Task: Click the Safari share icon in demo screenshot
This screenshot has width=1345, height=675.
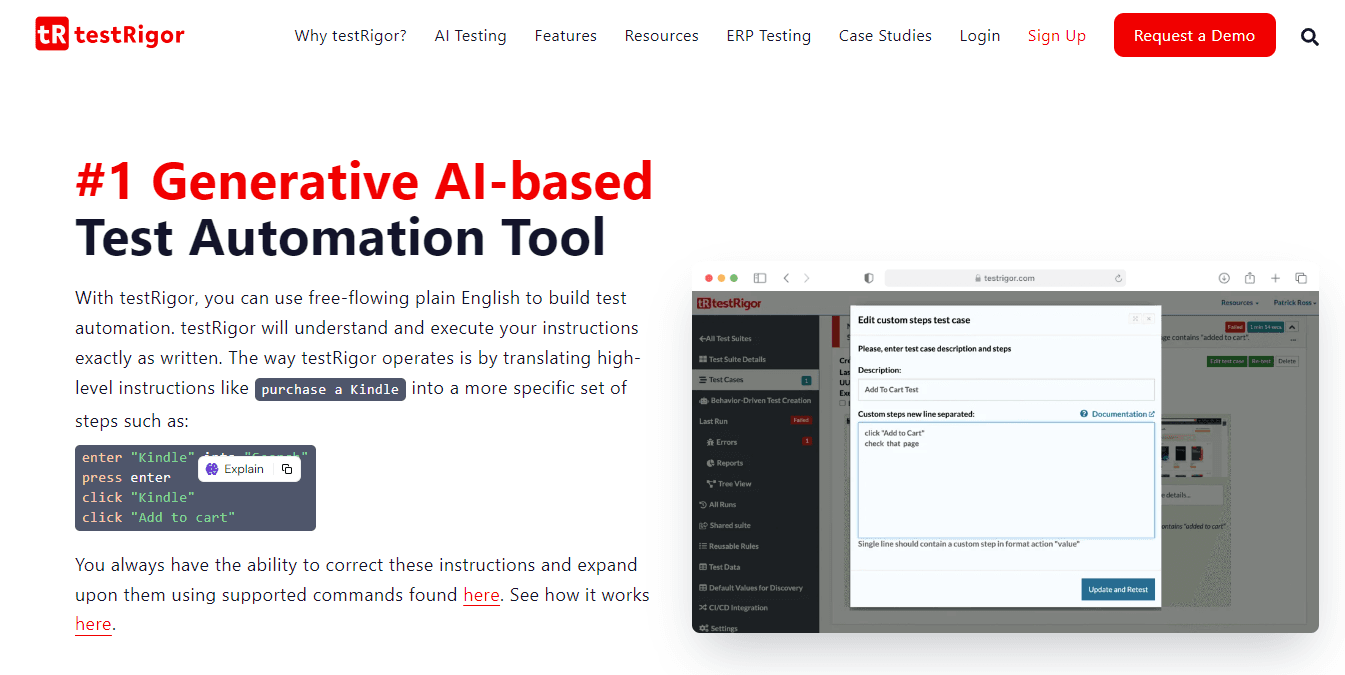Action: (1250, 278)
